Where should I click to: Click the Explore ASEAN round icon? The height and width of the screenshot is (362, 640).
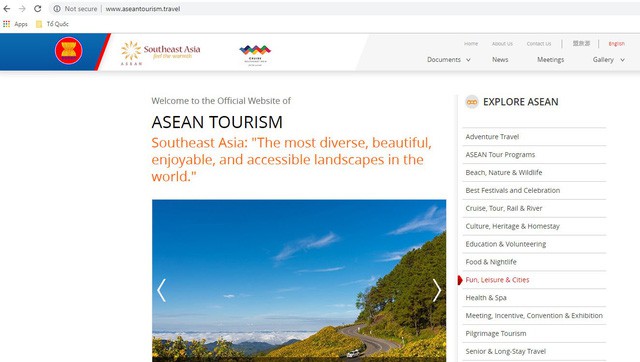[472, 102]
